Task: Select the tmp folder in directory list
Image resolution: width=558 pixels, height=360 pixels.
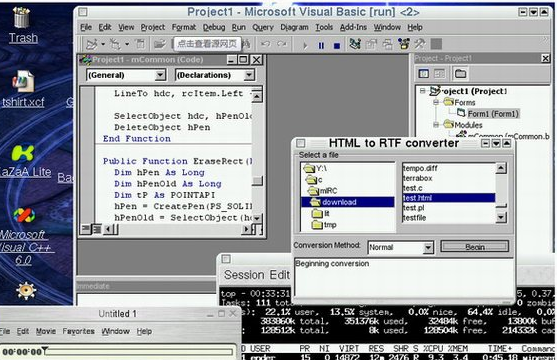Action: (325, 225)
